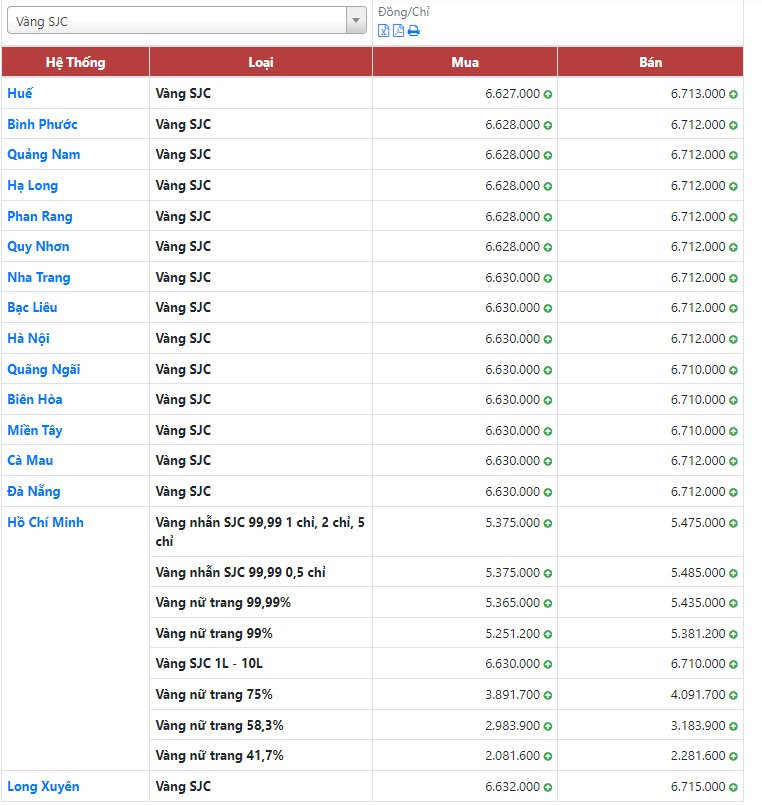Screen dimensions: 762x805
Task: Click green up indicator beside Huế buy price
Action: pos(548,94)
